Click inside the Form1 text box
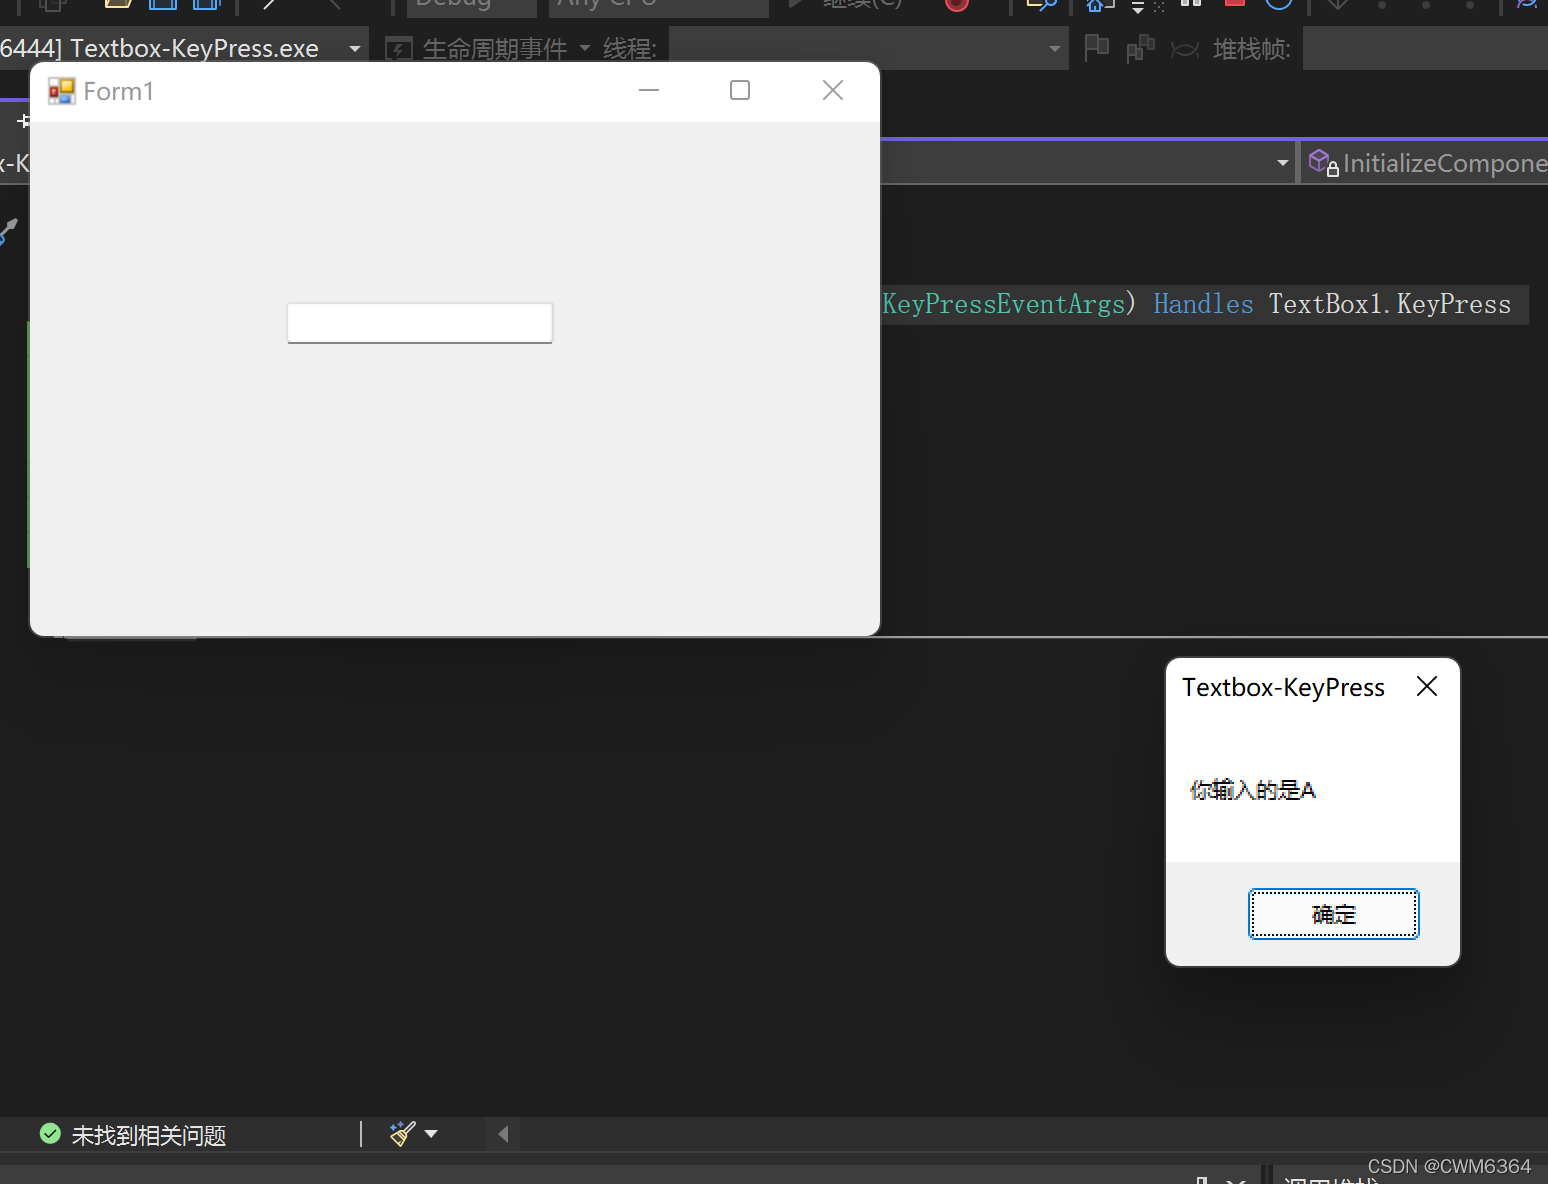Image resolution: width=1548 pixels, height=1184 pixels. point(419,322)
